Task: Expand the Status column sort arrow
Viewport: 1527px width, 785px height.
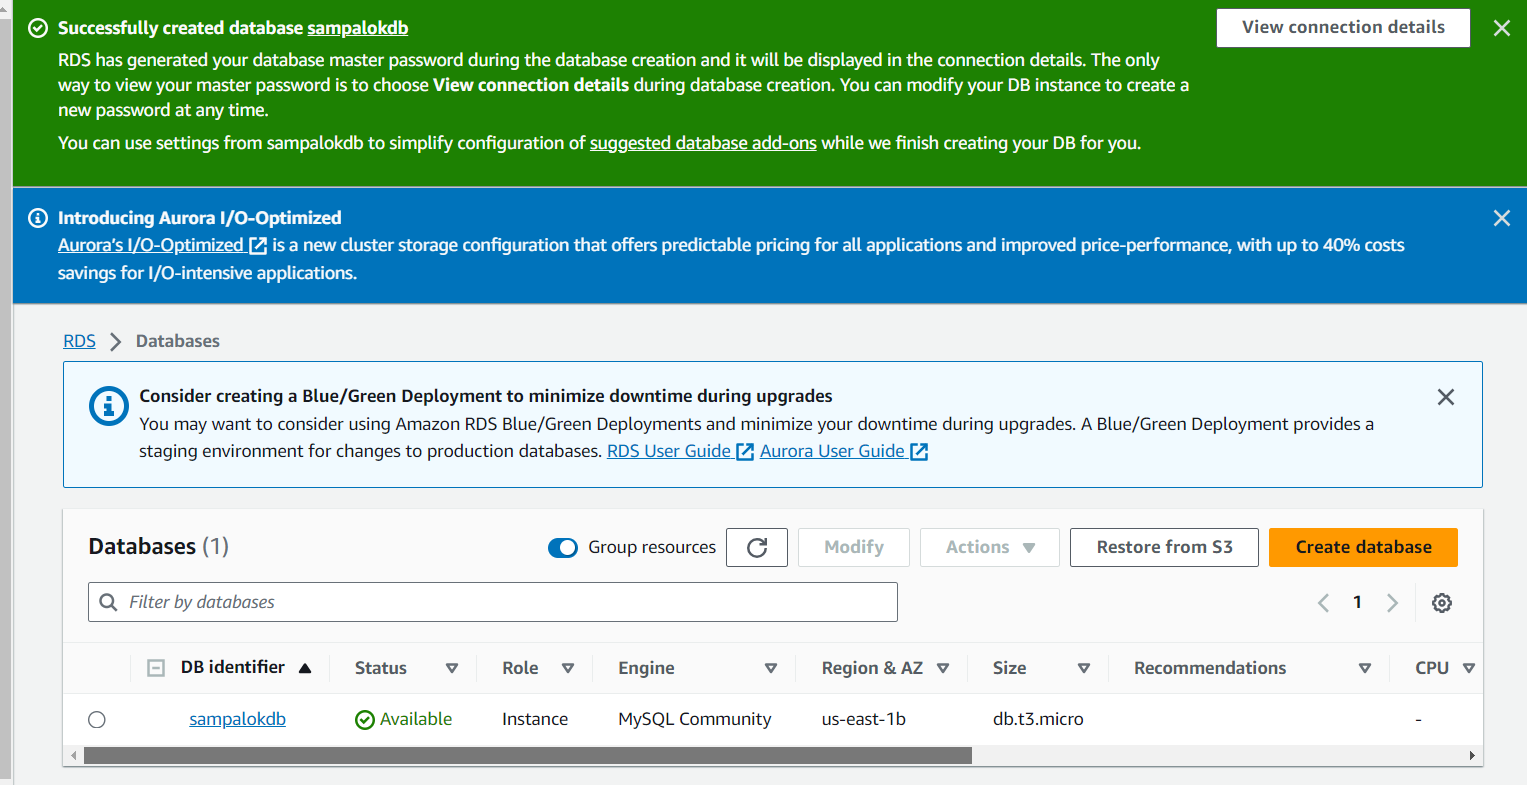Action: coord(452,668)
